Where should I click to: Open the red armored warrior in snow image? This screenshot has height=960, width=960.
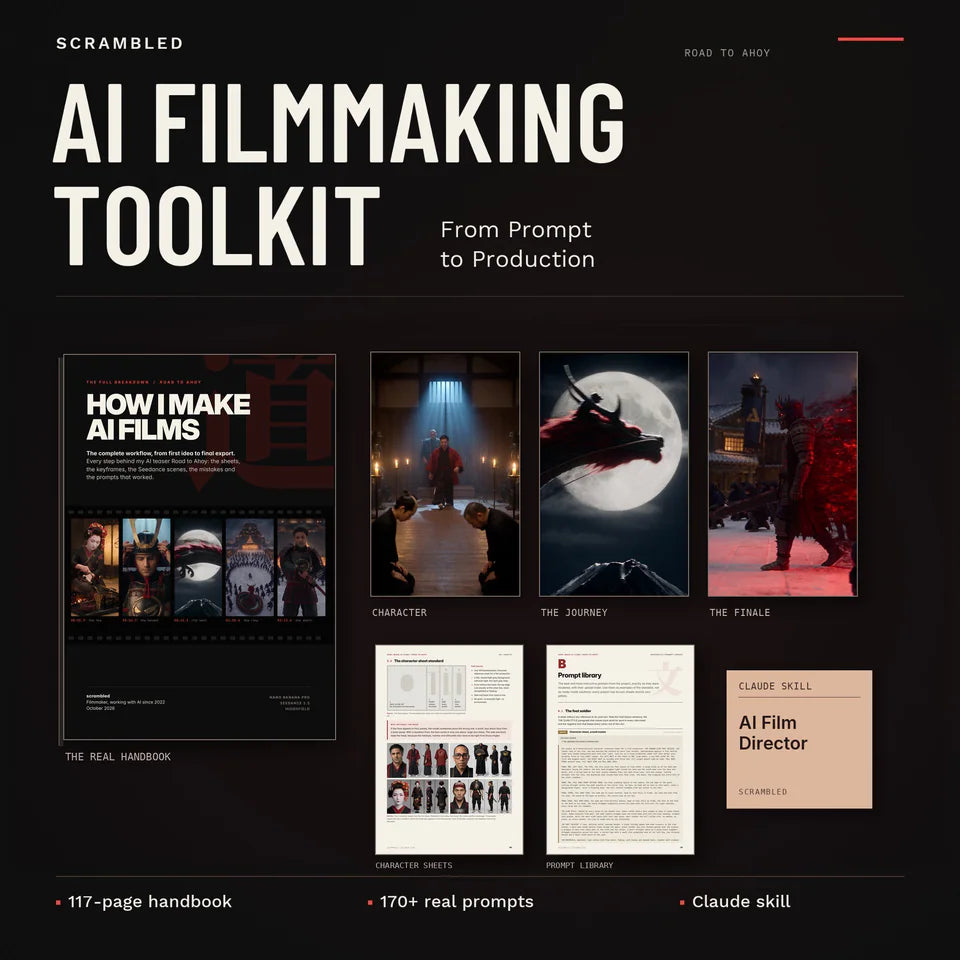782,474
